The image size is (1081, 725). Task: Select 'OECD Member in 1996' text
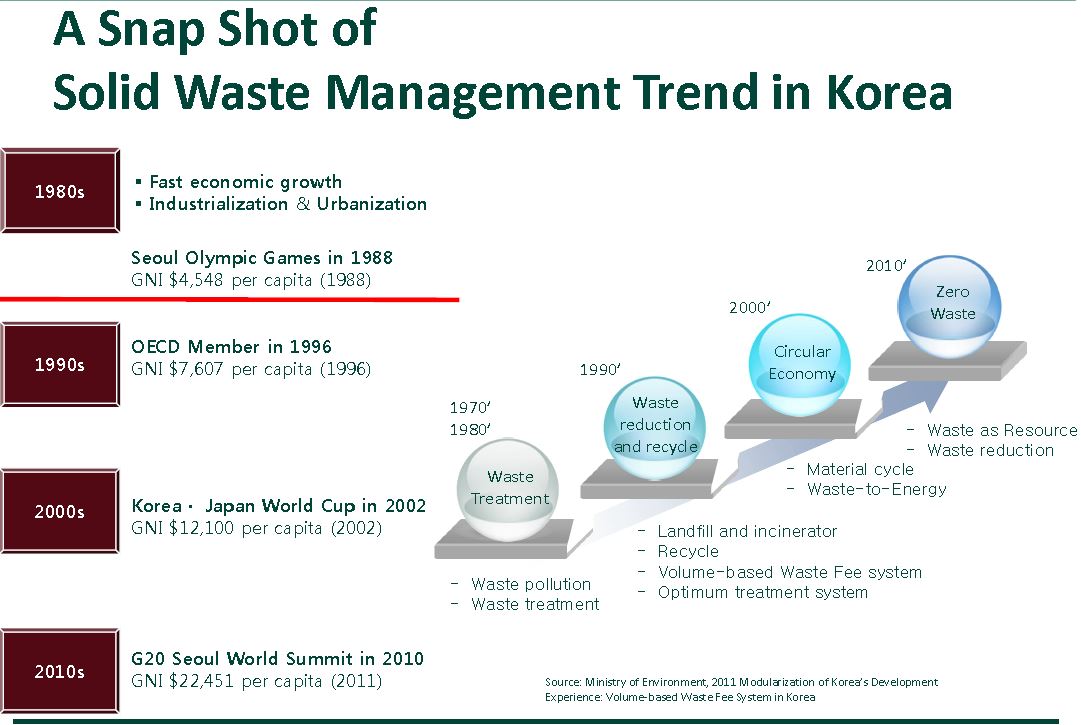[232, 347]
